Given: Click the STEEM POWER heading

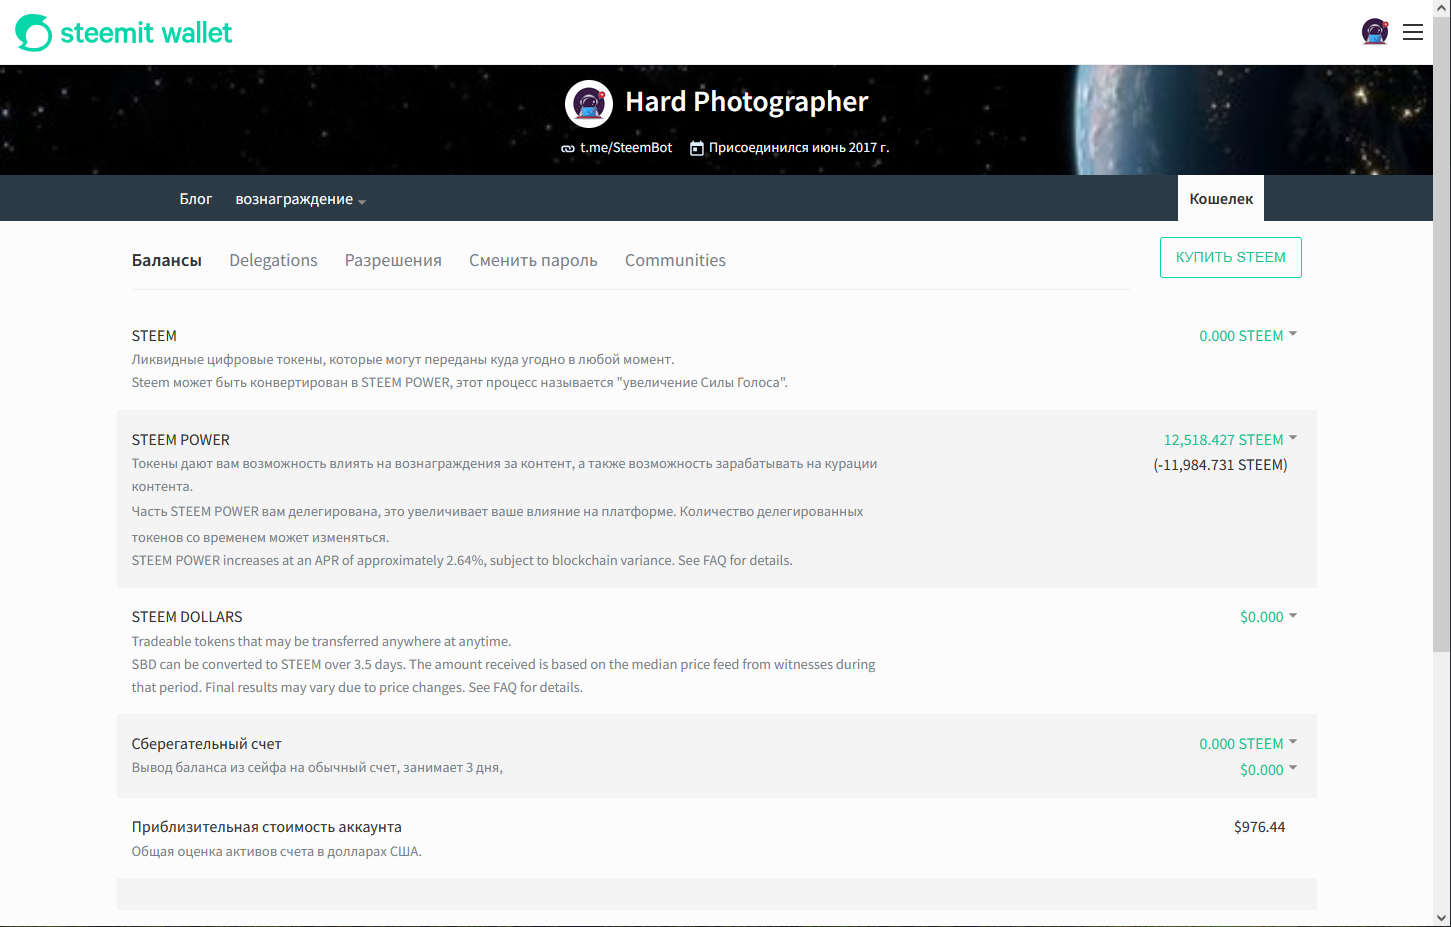Looking at the screenshot, I should tap(181, 440).
